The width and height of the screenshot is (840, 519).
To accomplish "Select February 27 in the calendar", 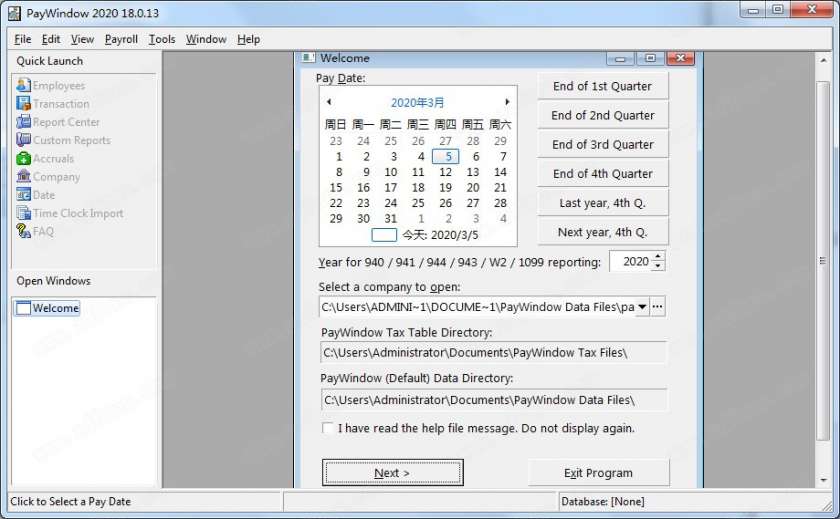I will [446, 141].
